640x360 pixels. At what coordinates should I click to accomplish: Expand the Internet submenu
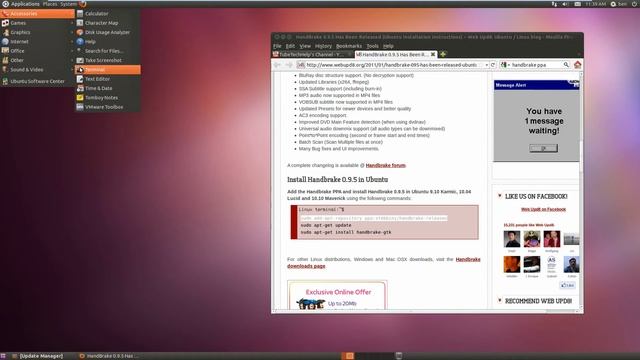pos(37,42)
